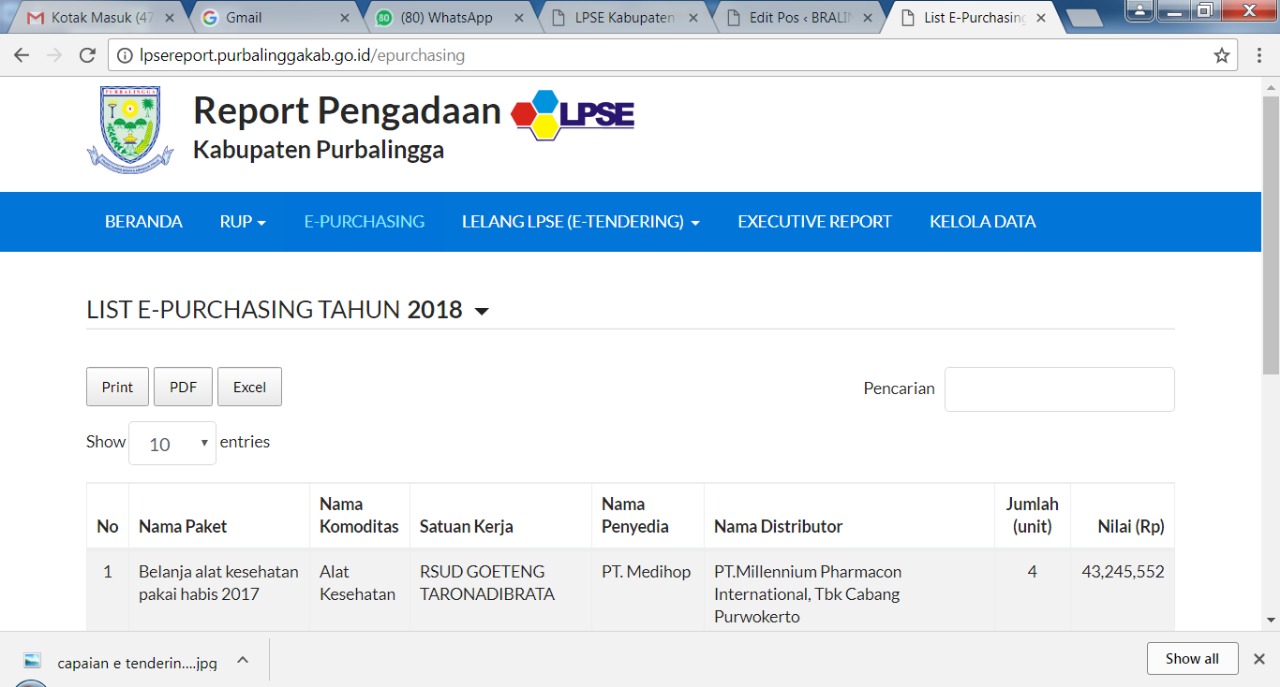Viewport: 1280px width, 687px height.
Task: Open the BERANDA menu item
Action: [x=144, y=222]
